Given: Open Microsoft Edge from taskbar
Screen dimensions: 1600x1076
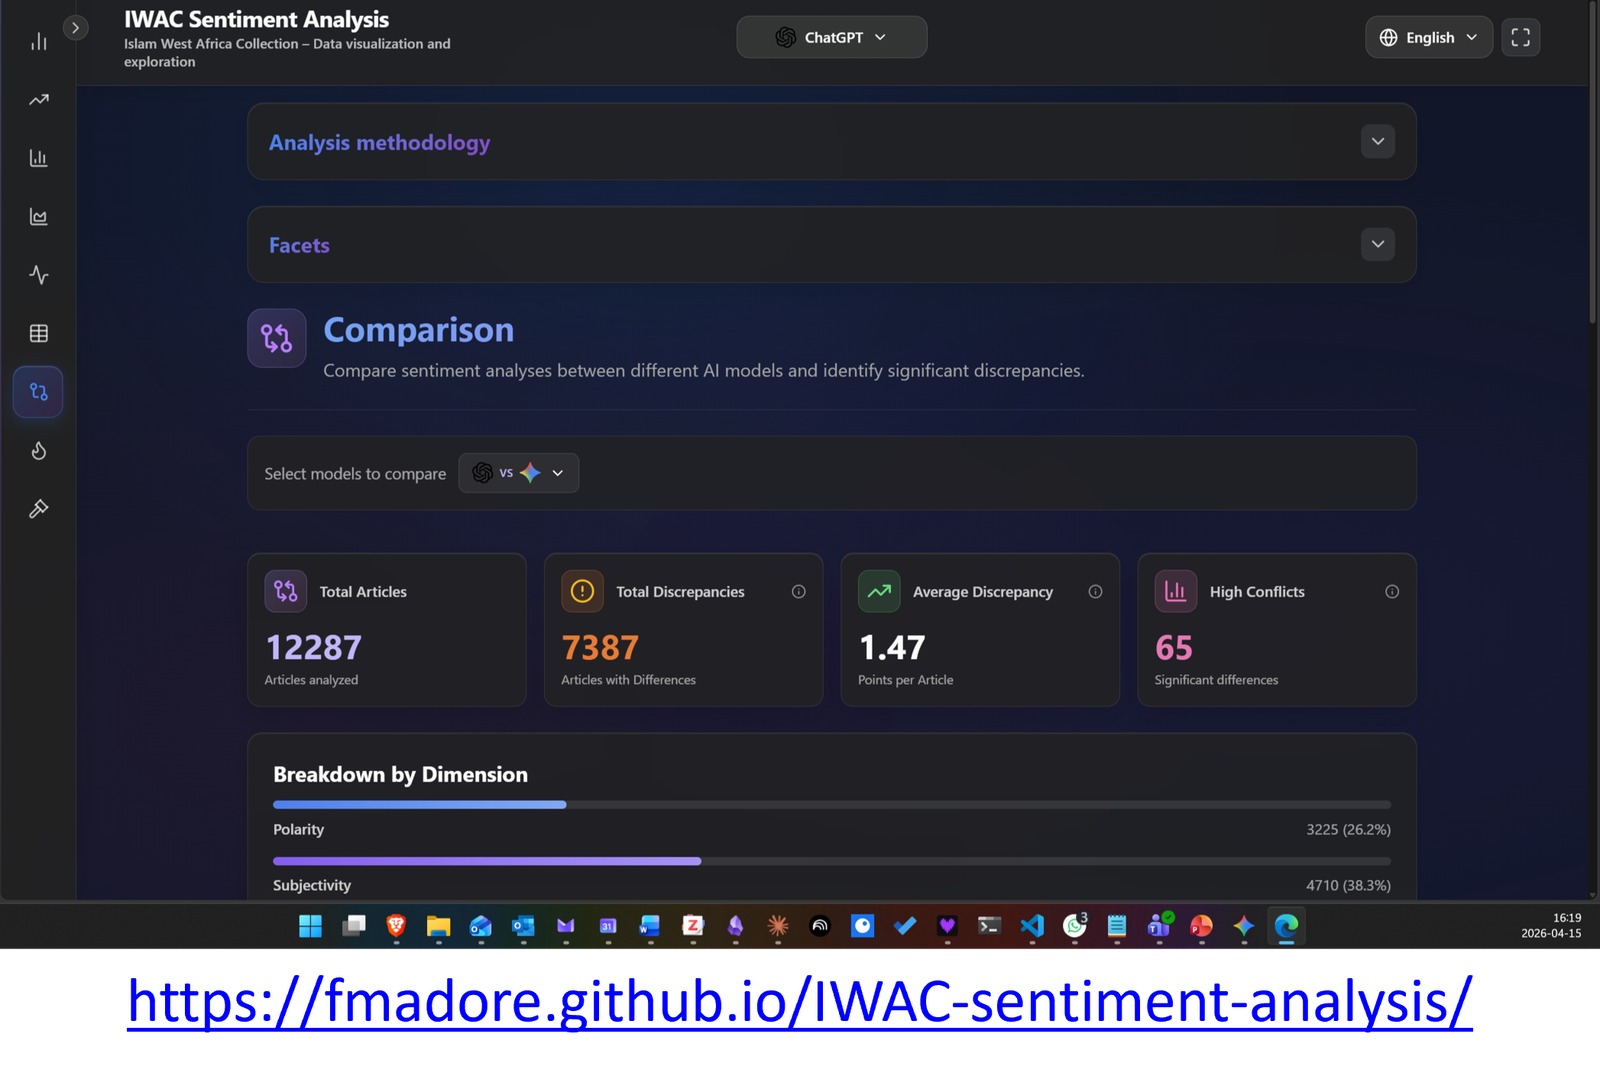Looking at the screenshot, I should (x=1286, y=926).
